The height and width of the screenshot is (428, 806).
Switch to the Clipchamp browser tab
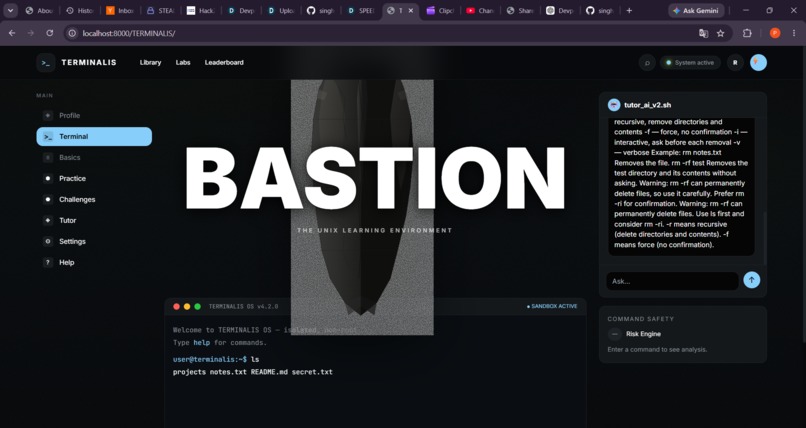point(440,10)
